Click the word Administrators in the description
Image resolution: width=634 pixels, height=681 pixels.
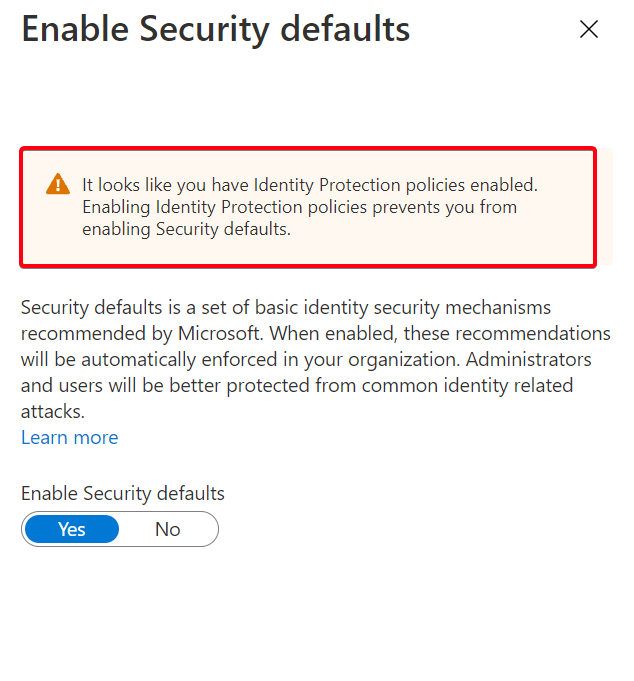(x=528, y=360)
